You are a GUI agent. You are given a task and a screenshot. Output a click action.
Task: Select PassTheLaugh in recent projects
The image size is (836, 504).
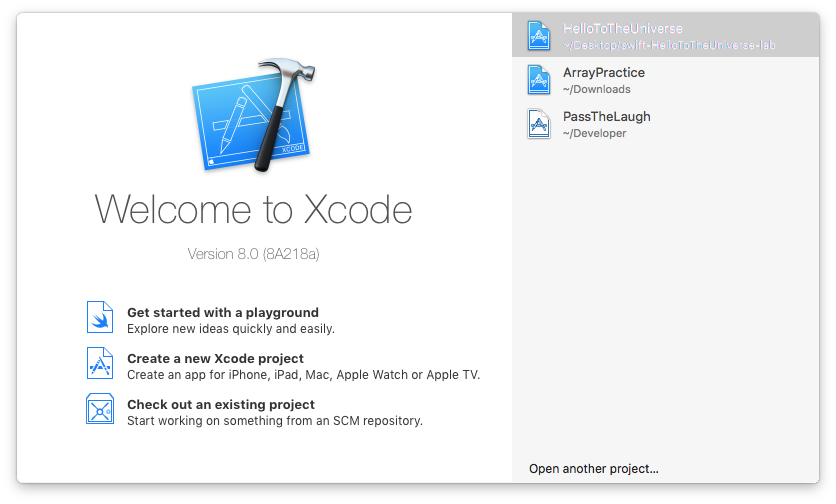(x=665, y=124)
